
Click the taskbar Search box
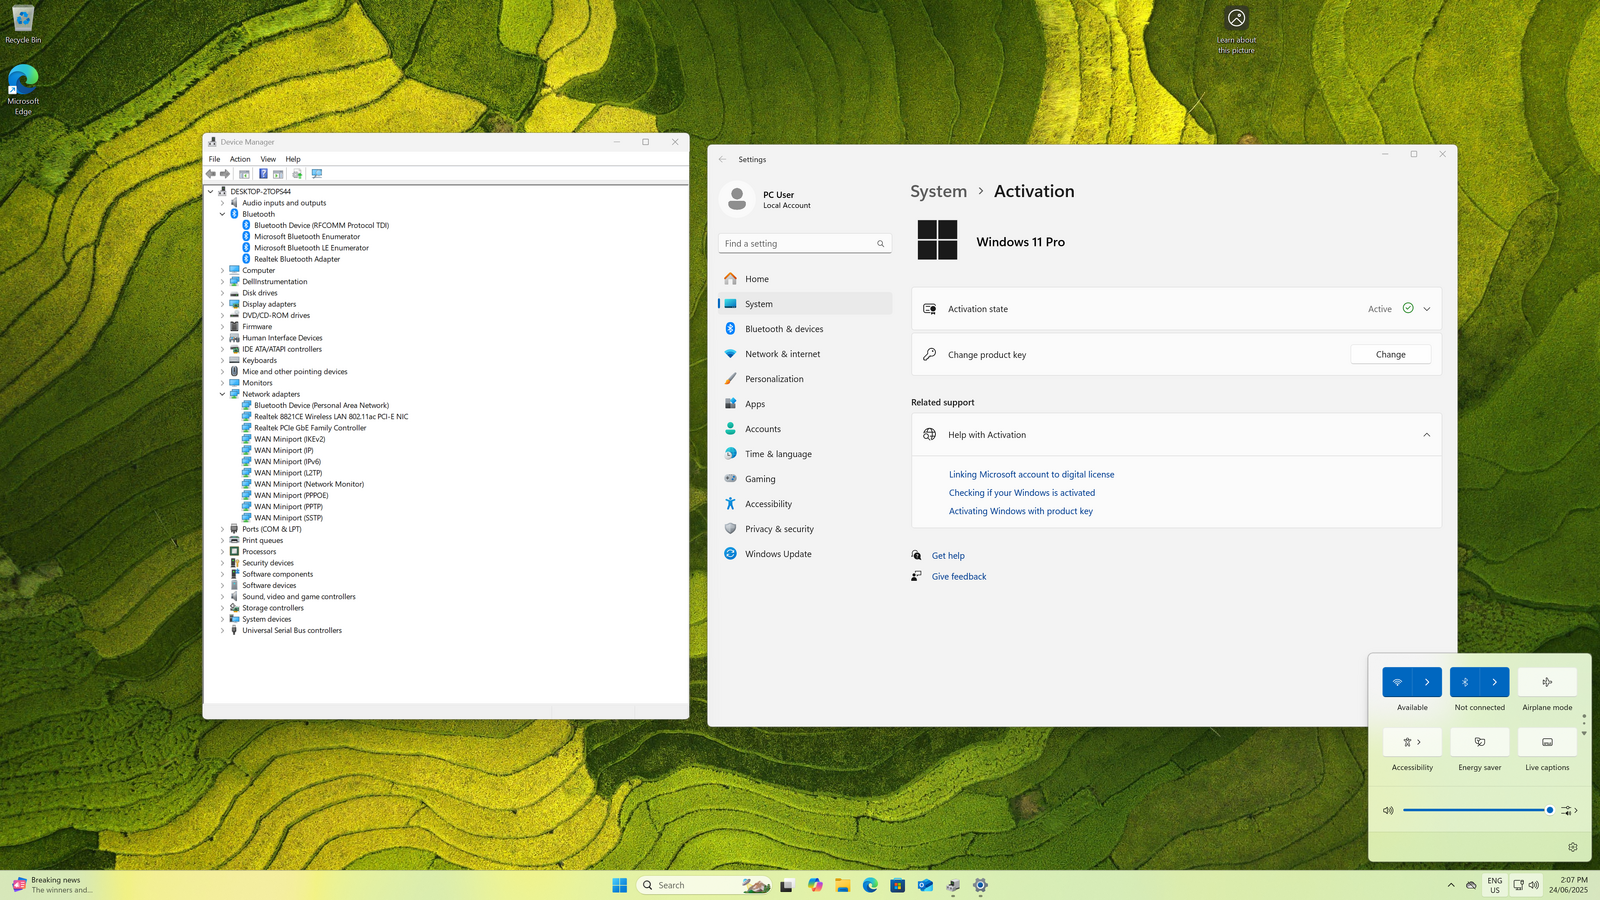coord(705,885)
